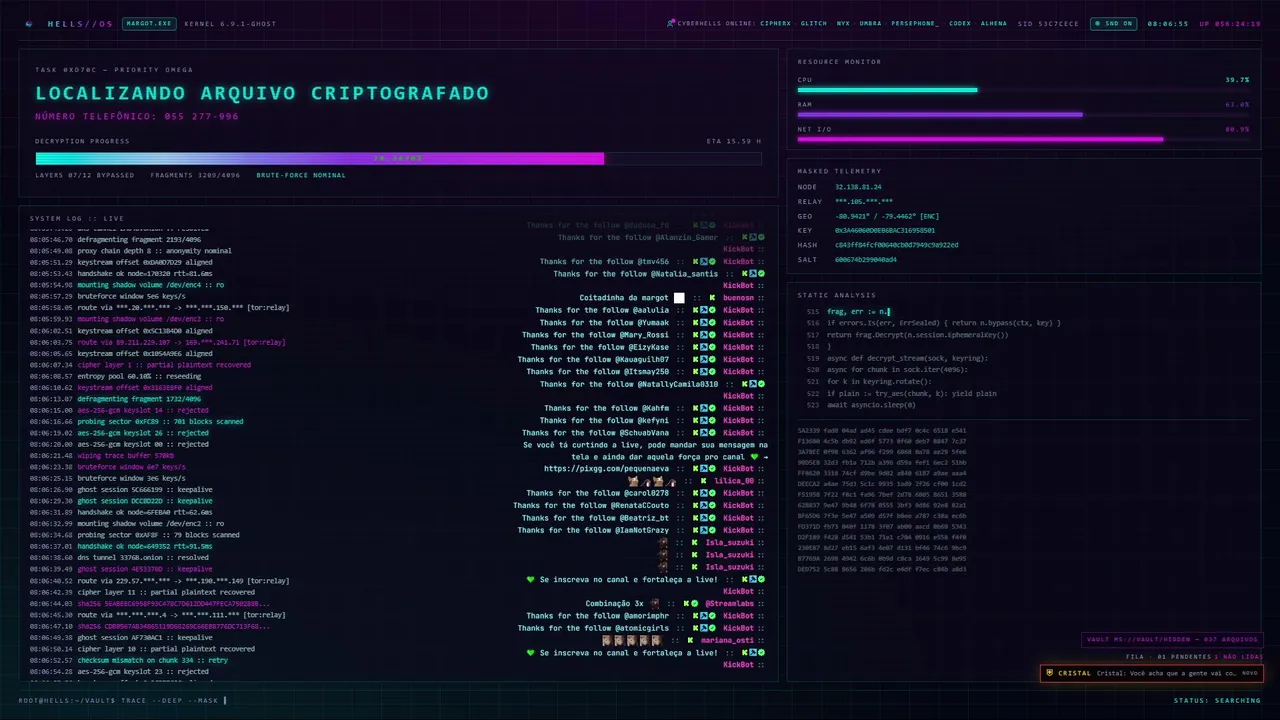Click the KEY value 0x3A6060D0EB6BAC316958501

click(x=885, y=230)
